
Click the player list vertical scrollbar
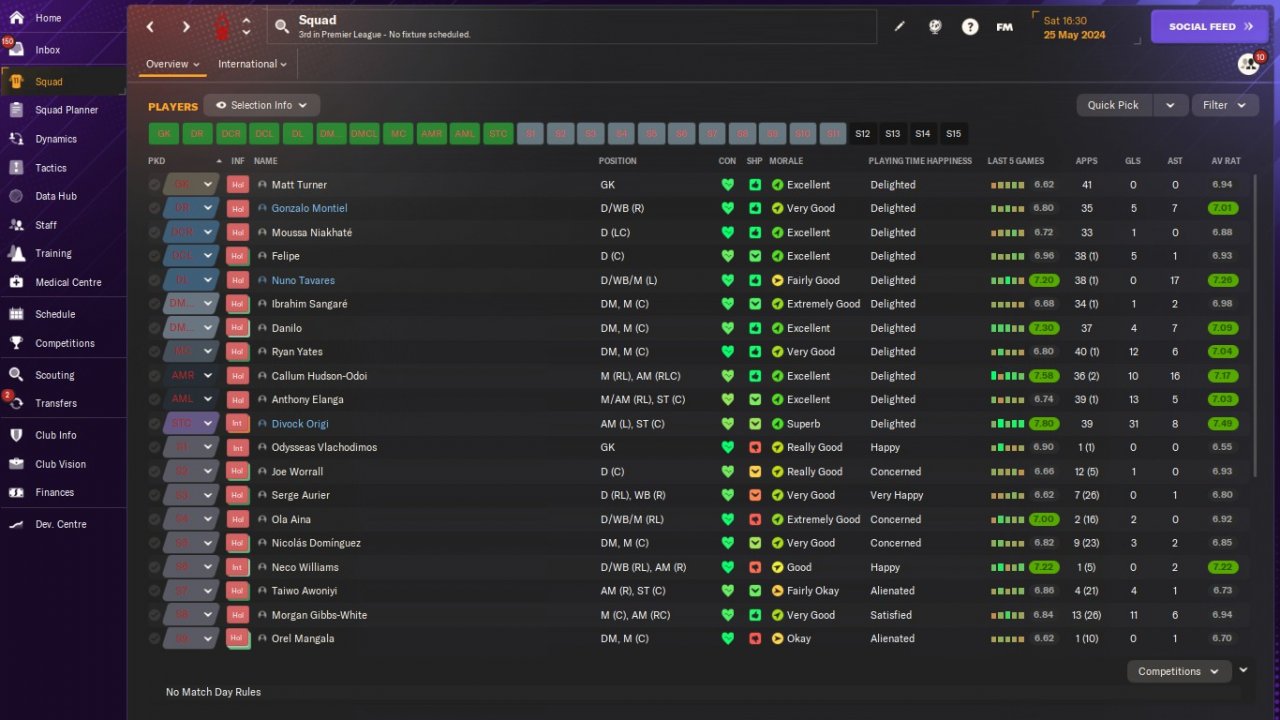tap(1254, 327)
